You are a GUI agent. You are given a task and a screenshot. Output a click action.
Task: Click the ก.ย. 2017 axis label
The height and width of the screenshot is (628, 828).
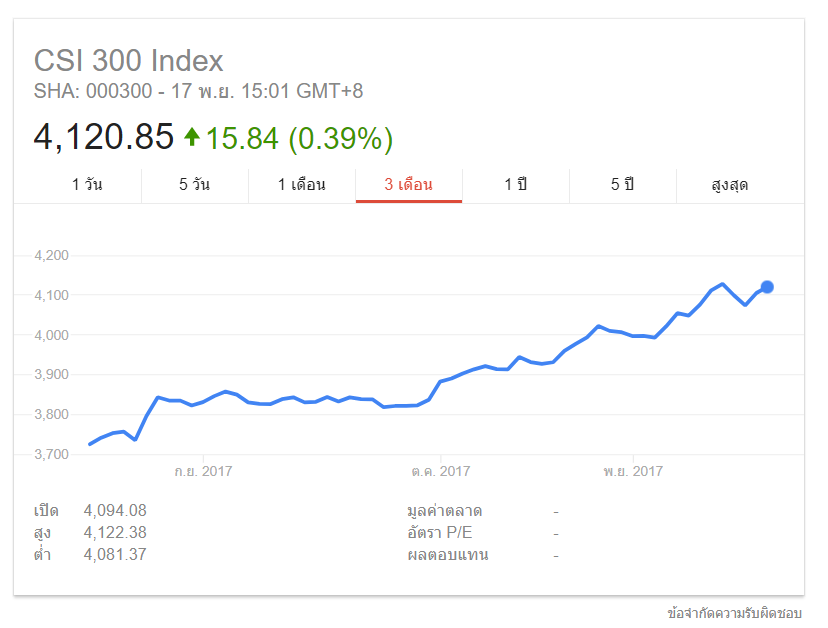[x=203, y=471]
